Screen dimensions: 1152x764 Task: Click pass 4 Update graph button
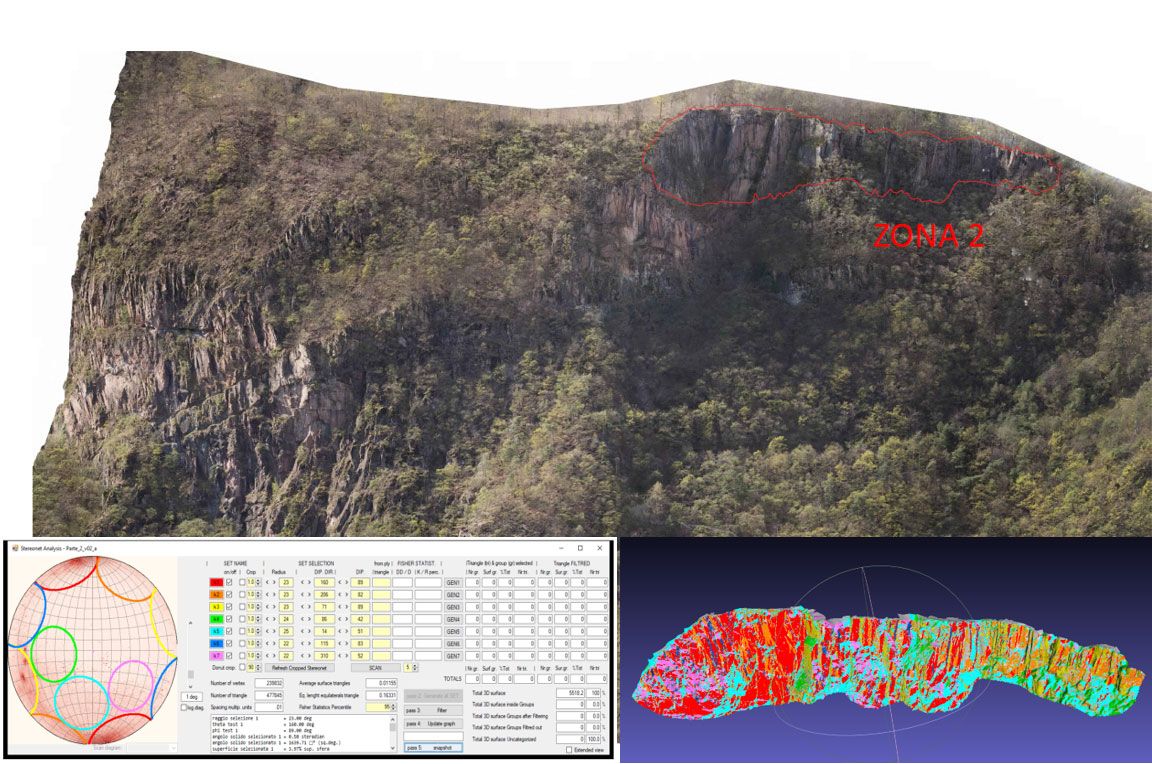[432, 723]
